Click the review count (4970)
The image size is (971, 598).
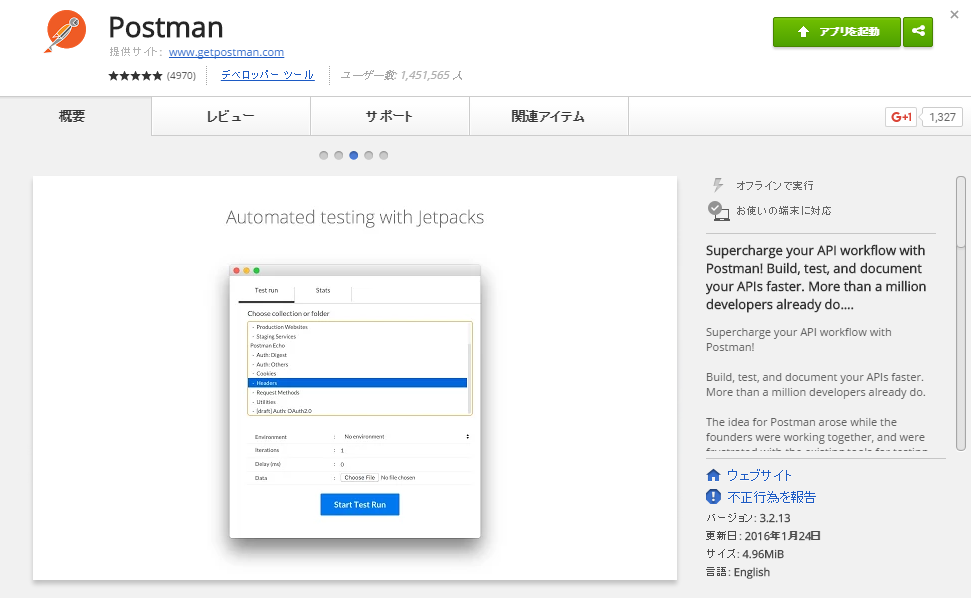(x=181, y=76)
